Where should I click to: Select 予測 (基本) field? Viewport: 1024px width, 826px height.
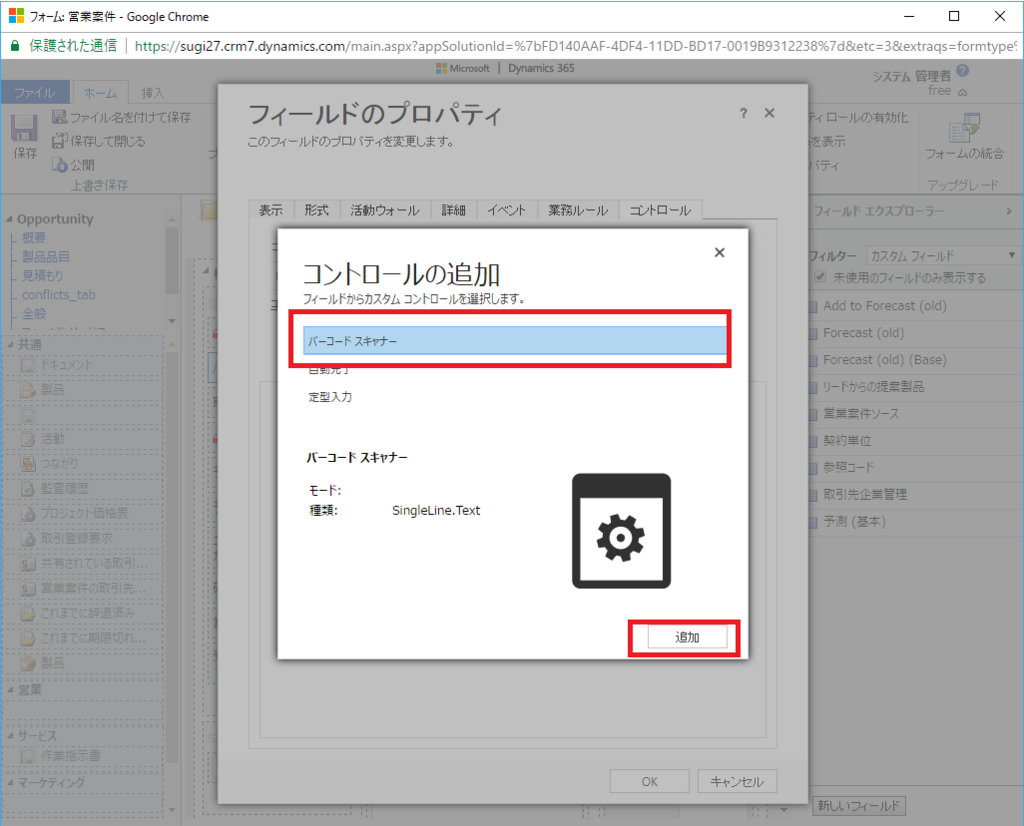(854, 522)
